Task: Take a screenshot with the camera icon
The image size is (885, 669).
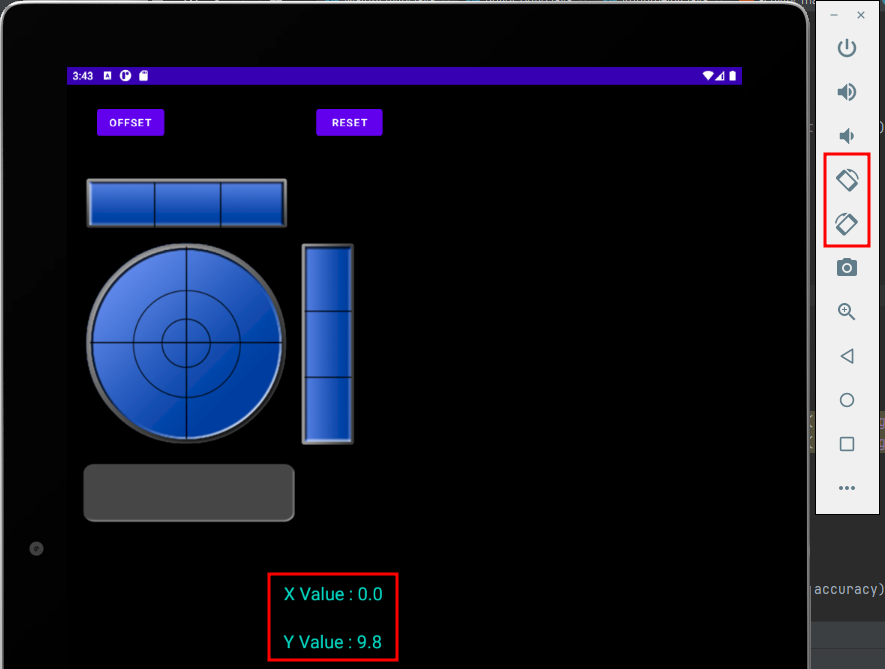Action: (x=847, y=268)
